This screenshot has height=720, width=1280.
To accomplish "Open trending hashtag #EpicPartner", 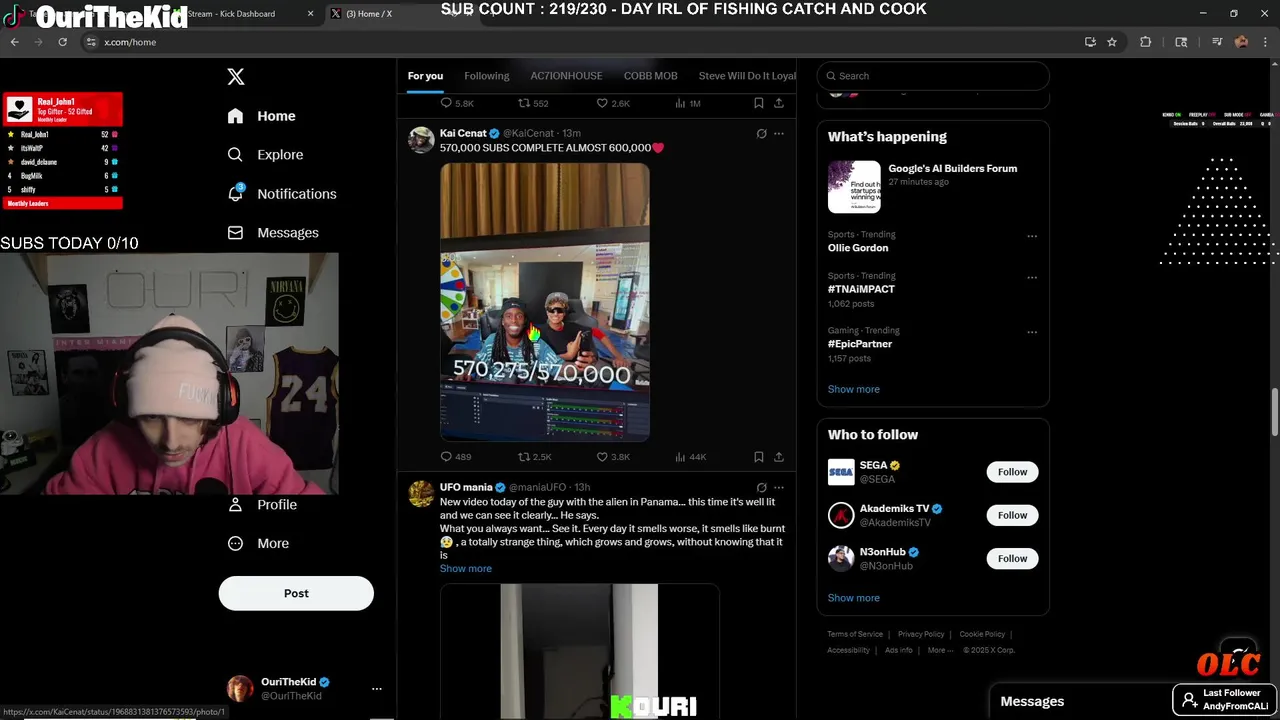I will (x=860, y=344).
